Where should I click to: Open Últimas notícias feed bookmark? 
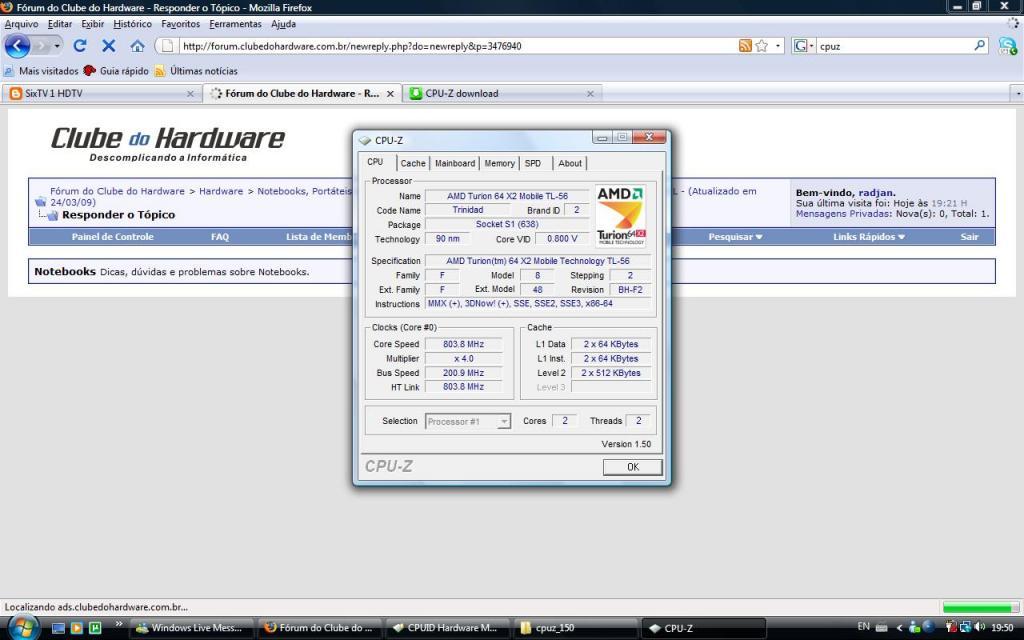pyautogui.click(x=197, y=71)
